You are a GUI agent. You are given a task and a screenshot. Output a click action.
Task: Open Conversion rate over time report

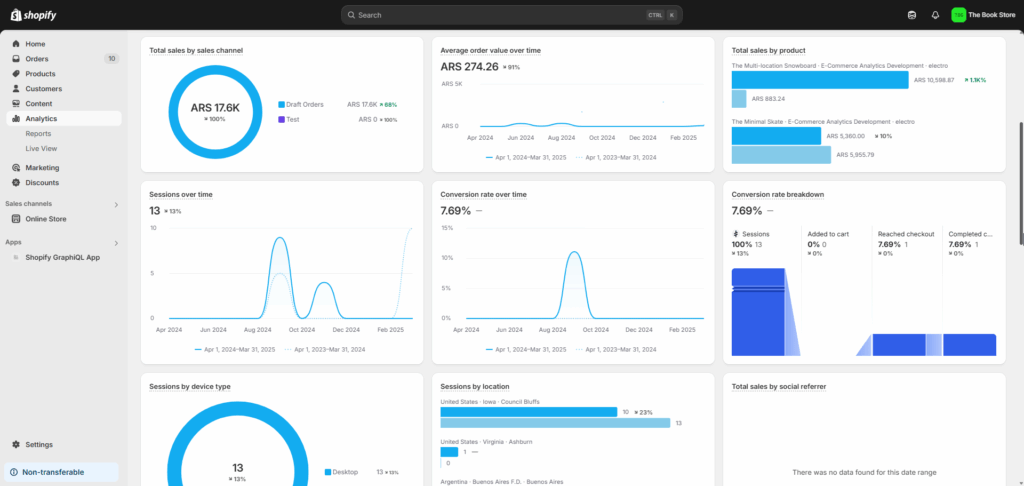(x=483, y=195)
